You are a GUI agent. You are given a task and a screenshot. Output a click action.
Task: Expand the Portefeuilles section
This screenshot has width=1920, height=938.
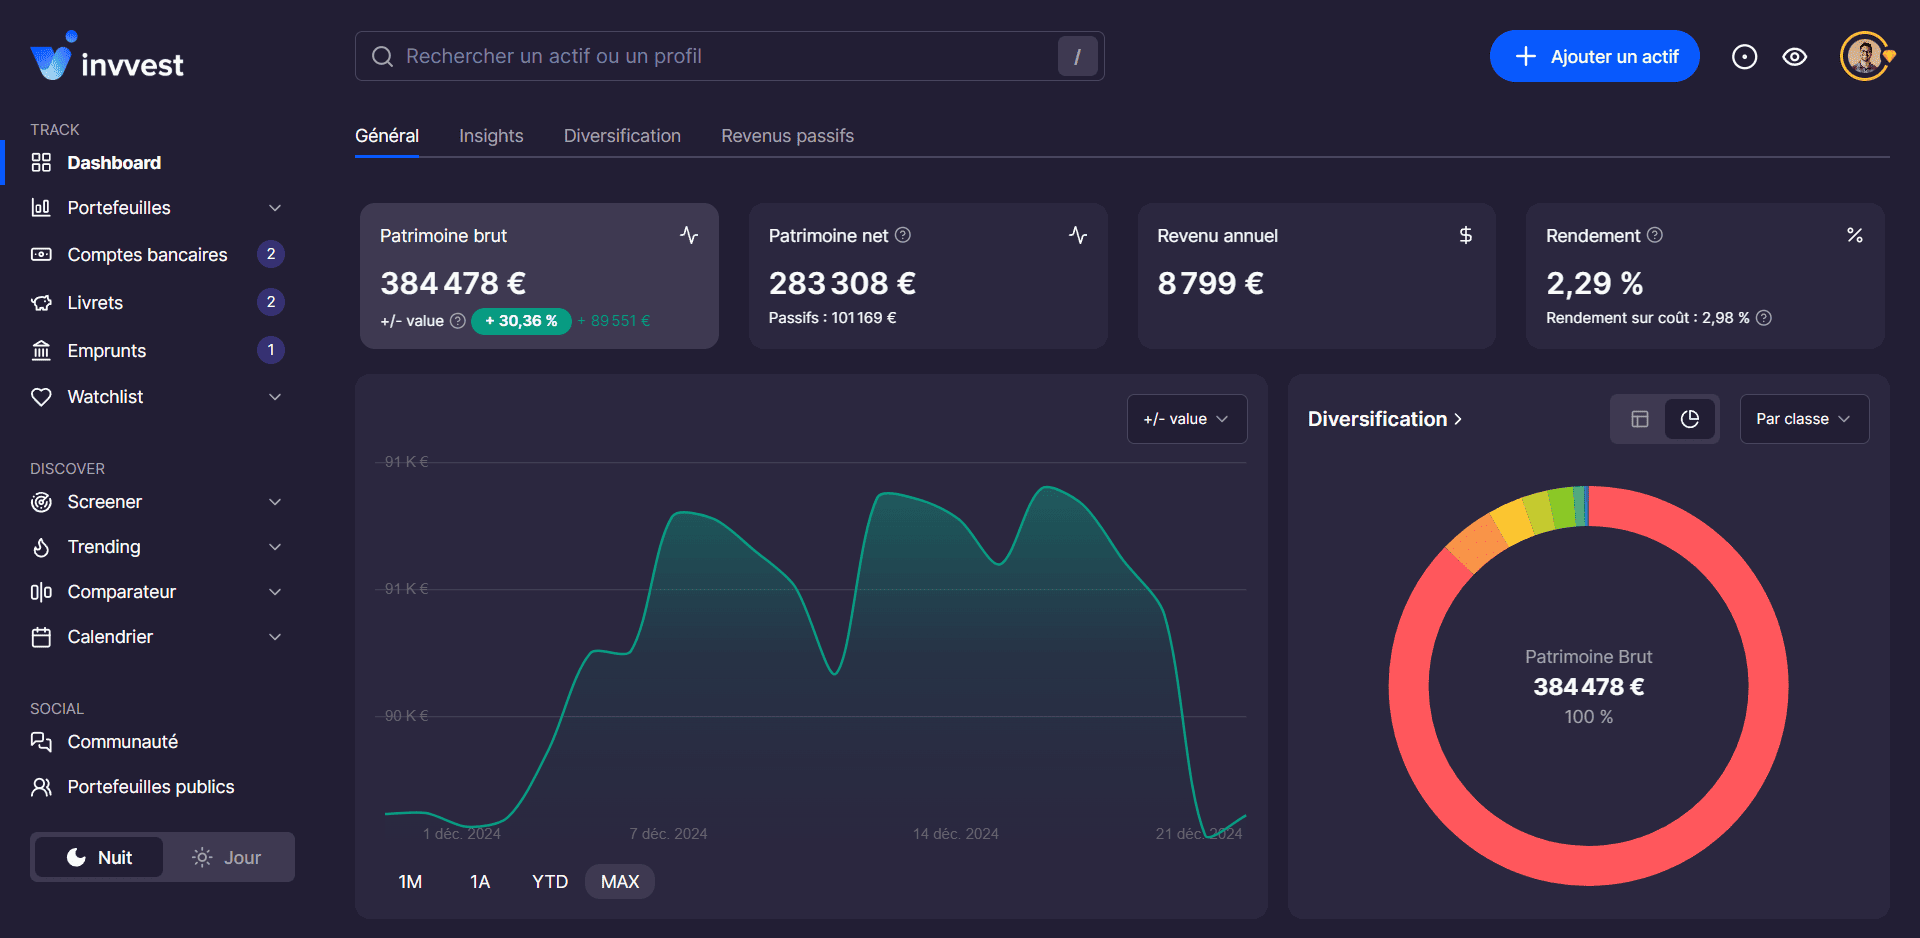[x=275, y=208]
